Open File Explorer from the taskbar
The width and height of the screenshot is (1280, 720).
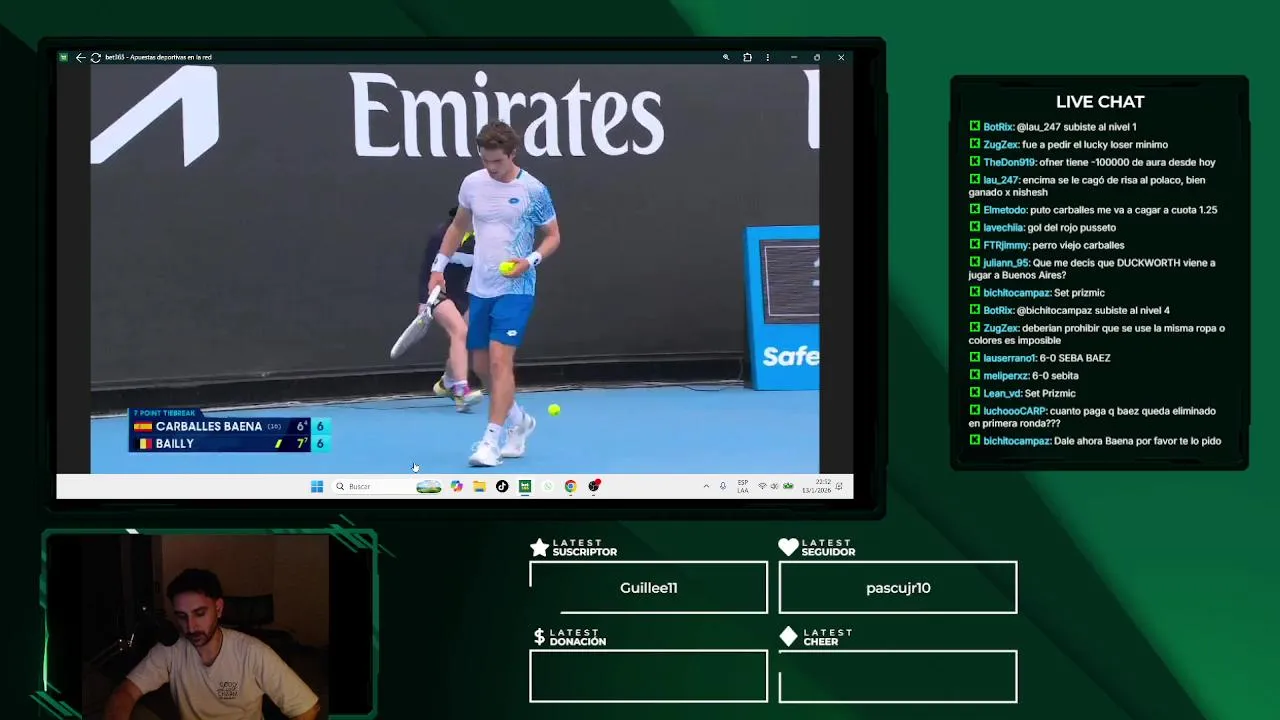point(479,486)
